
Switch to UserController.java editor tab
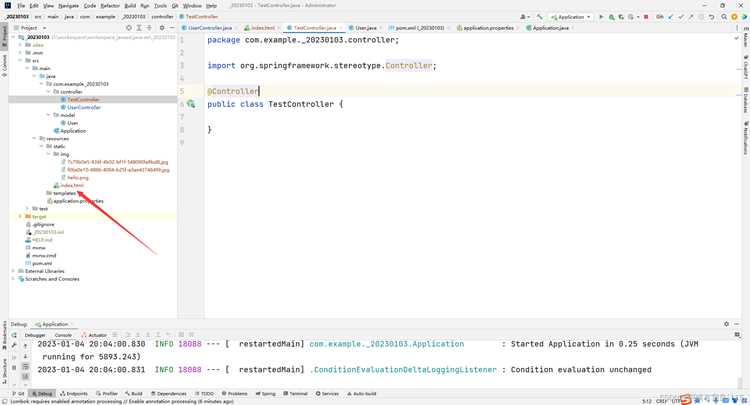210,28
